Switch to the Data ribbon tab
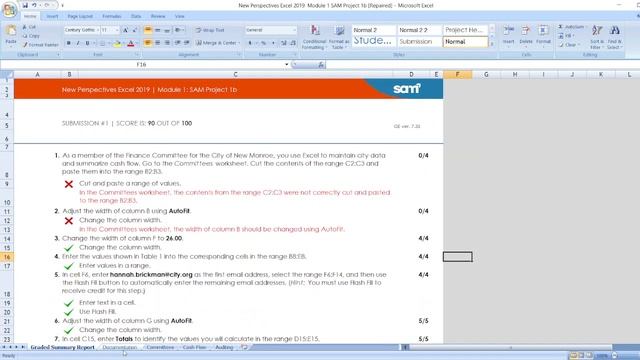This screenshot has height=360, width=640. (136, 16)
